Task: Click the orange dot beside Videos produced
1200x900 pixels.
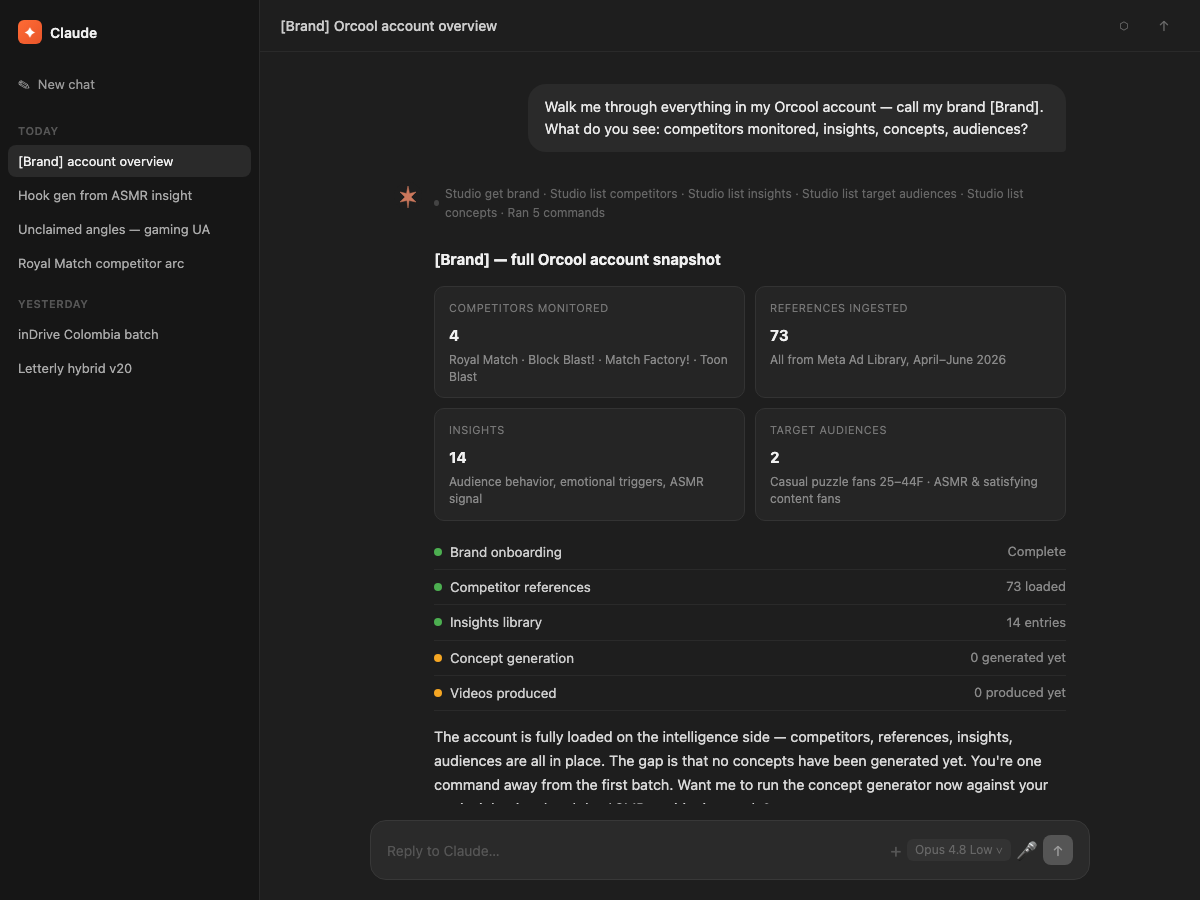Action: pos(438,693)
